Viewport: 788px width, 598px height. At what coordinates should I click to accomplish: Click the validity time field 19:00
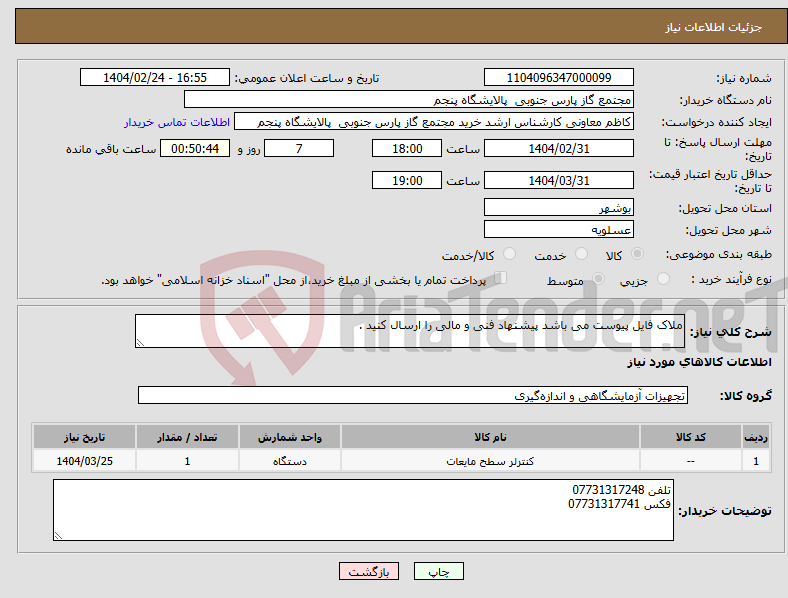tap(407, 180)
